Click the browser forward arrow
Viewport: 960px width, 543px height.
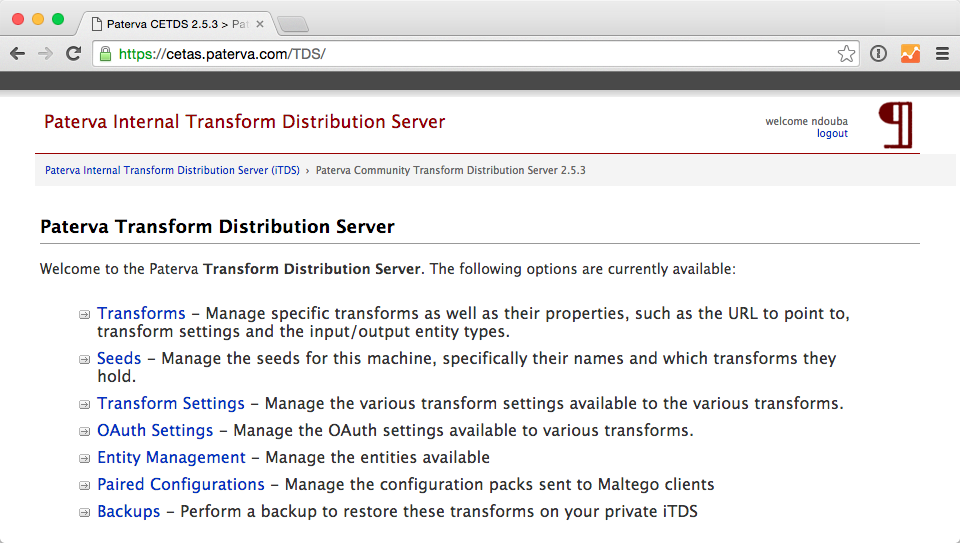click(x=45, y=54)
